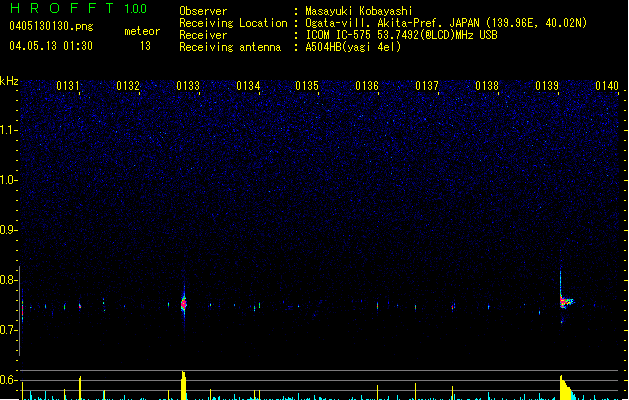Click the Receiving Location label
The width and height of the screenshot is (629, 400).
(x=233, y=23)
